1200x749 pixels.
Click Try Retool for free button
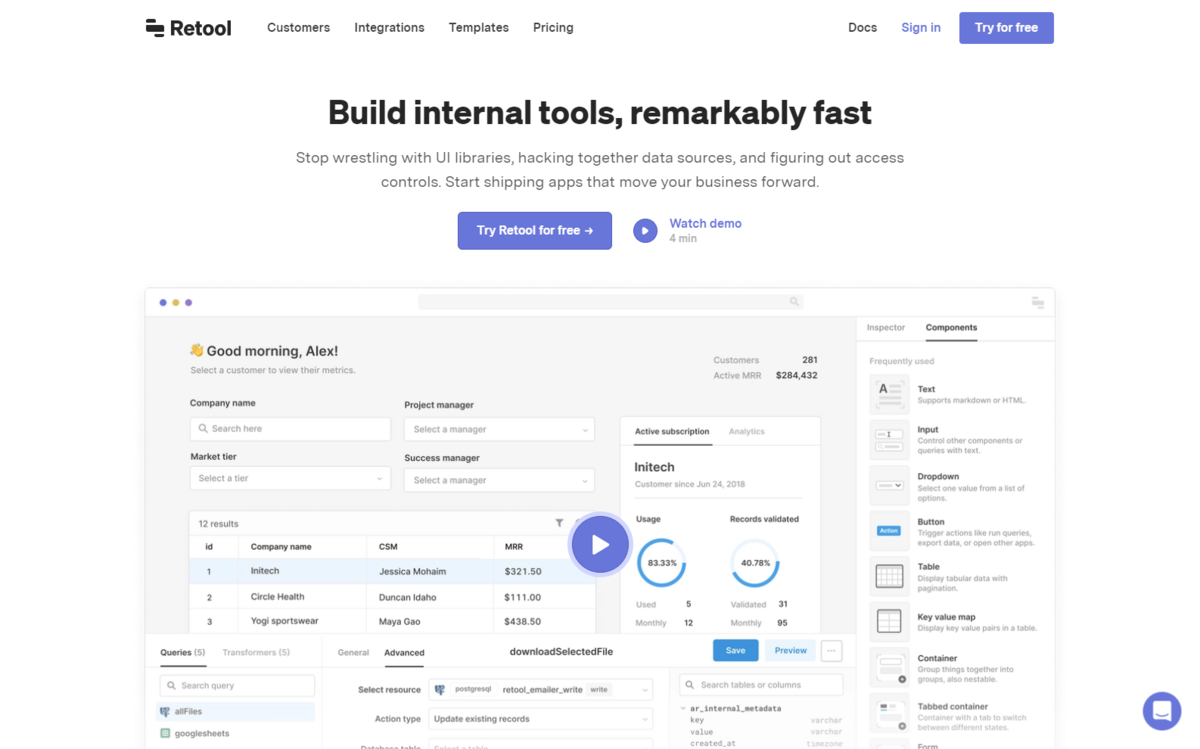535,230
